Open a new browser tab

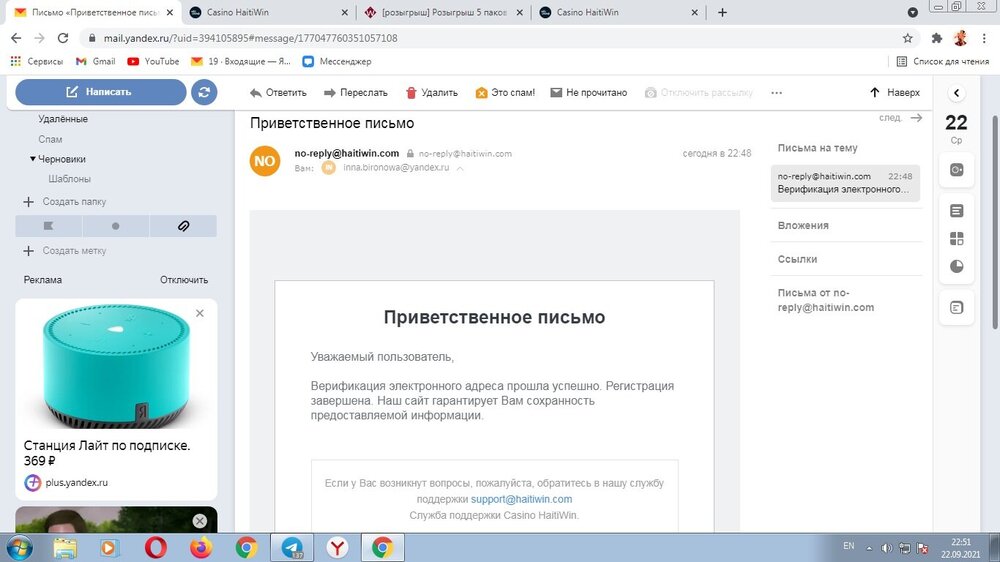point(722,12)
